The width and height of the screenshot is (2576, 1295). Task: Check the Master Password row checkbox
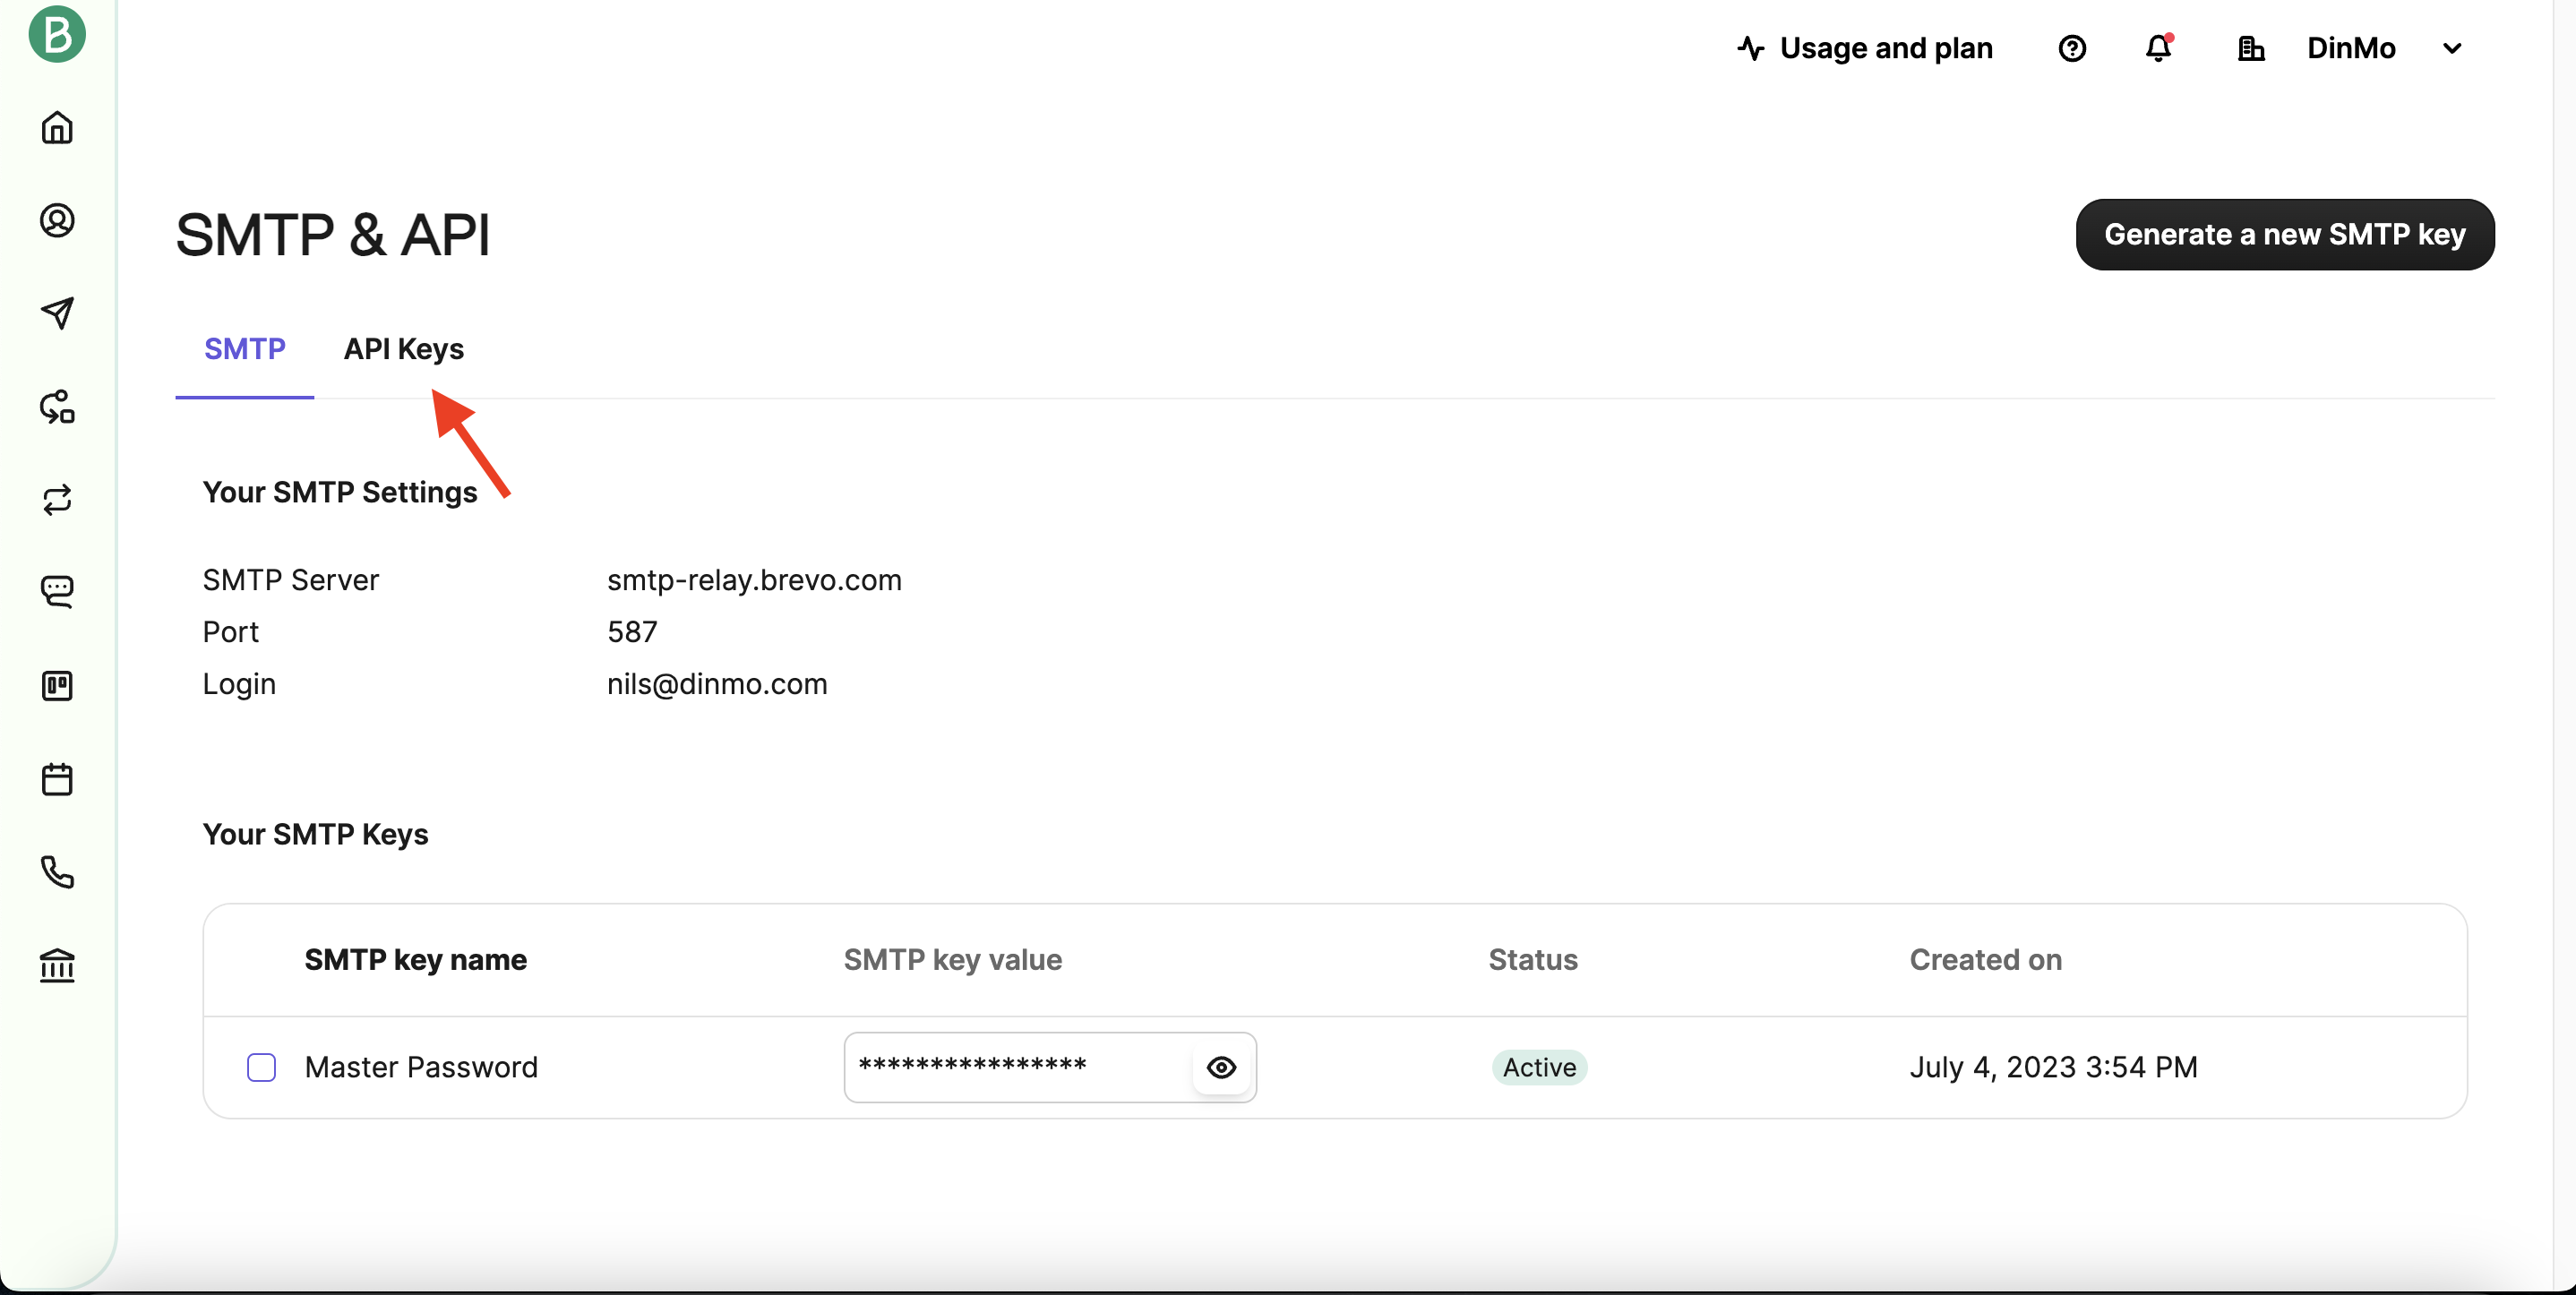click(261, 1067)
